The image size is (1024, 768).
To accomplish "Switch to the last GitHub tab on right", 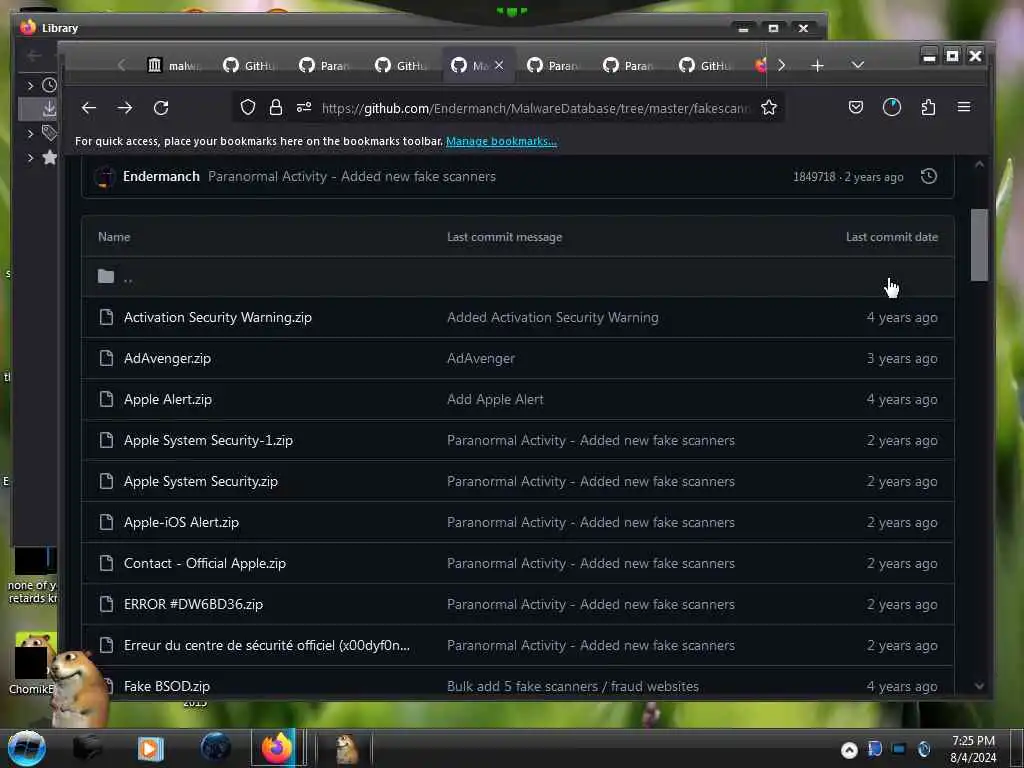I will 705,65.
